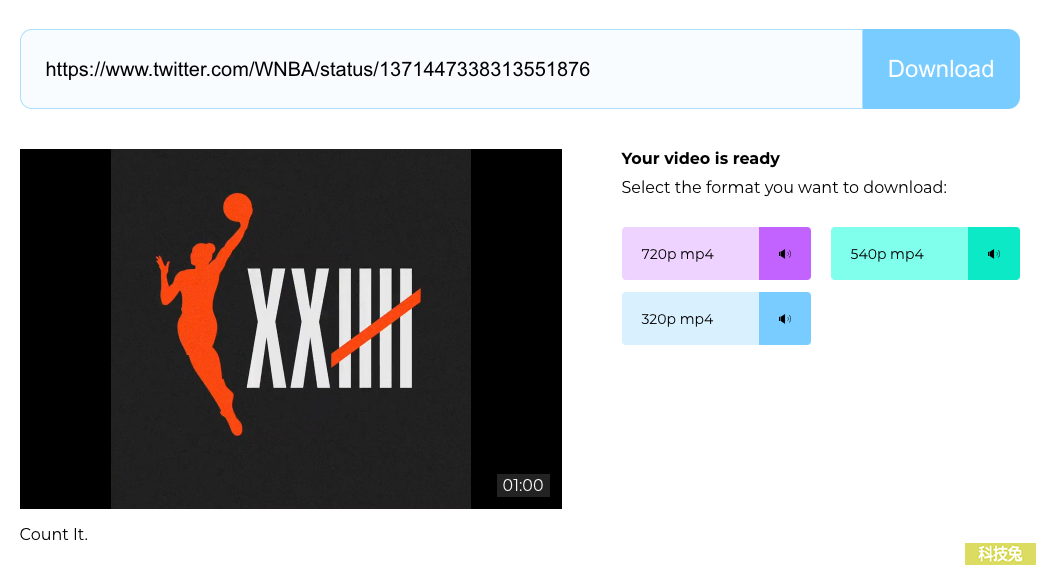Choose the 320p mp4 download format
1041x570 pixels.
(690, 319)
